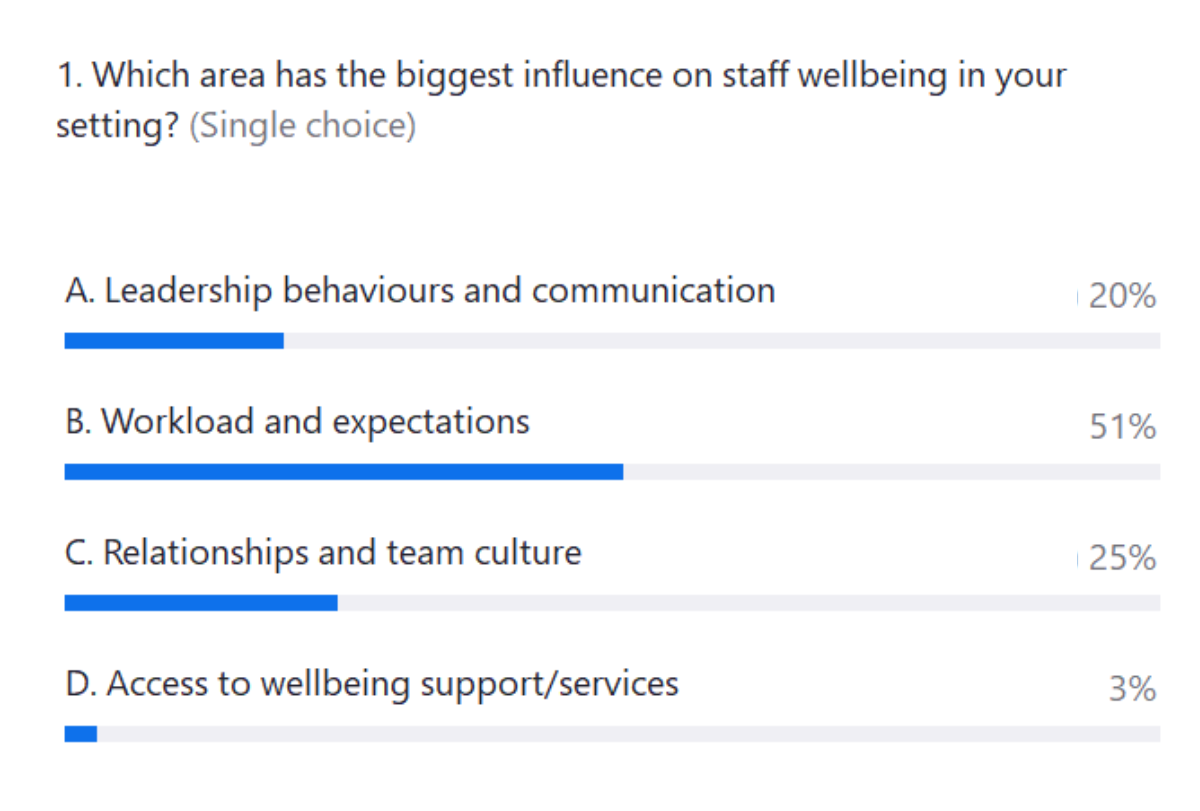The image size is (1200, 811).
Task: Click the question number "1."
Action: pos(71,75)
